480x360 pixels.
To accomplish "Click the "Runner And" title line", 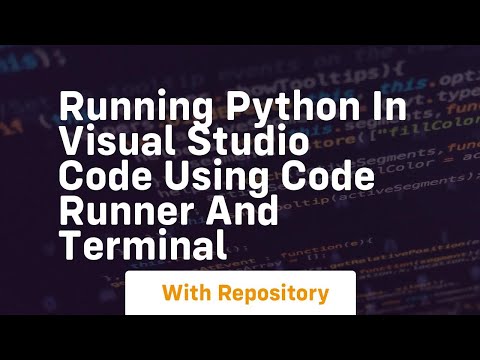I will pos(169,211).
